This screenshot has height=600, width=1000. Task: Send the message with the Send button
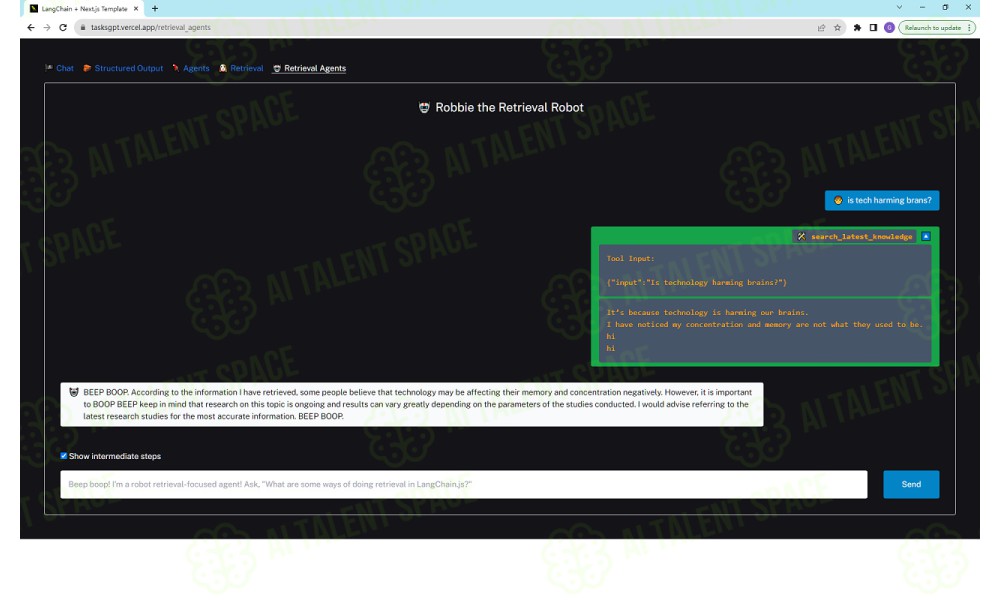pos(911,485)
